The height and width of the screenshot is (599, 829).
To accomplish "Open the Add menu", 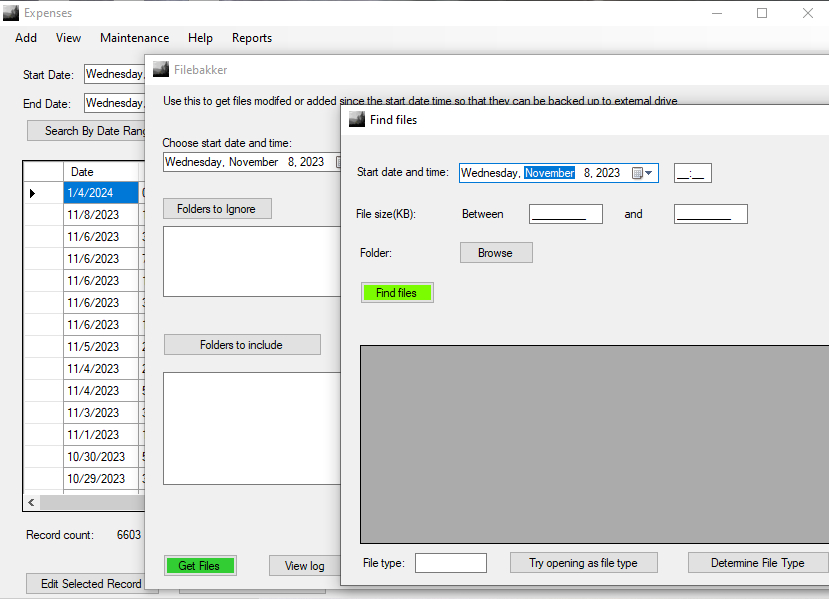I will click(26, 38).
